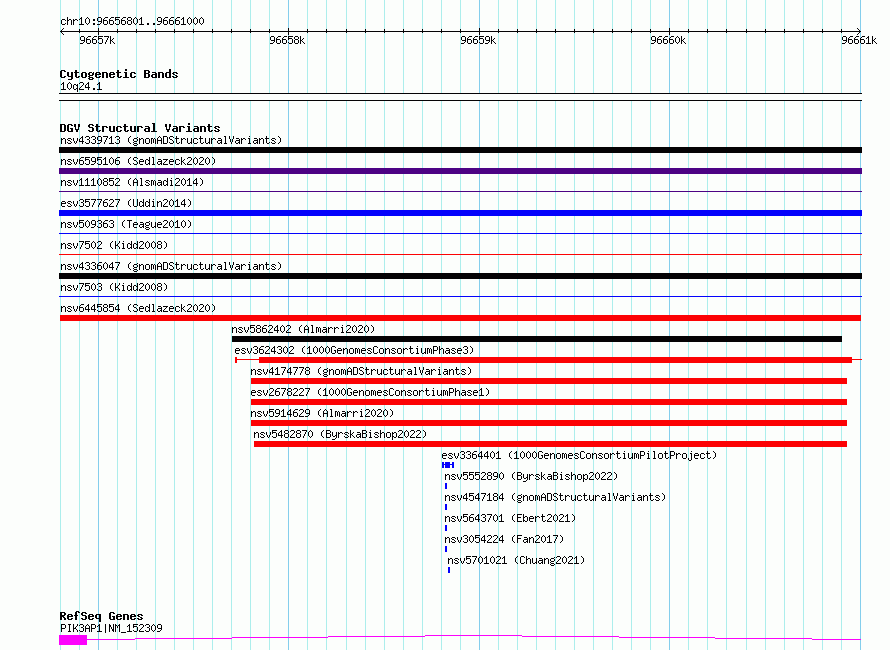Screen dimensions: 890x650
Task: Click the purple bar under nsv6595106
Action: (460, 171)
